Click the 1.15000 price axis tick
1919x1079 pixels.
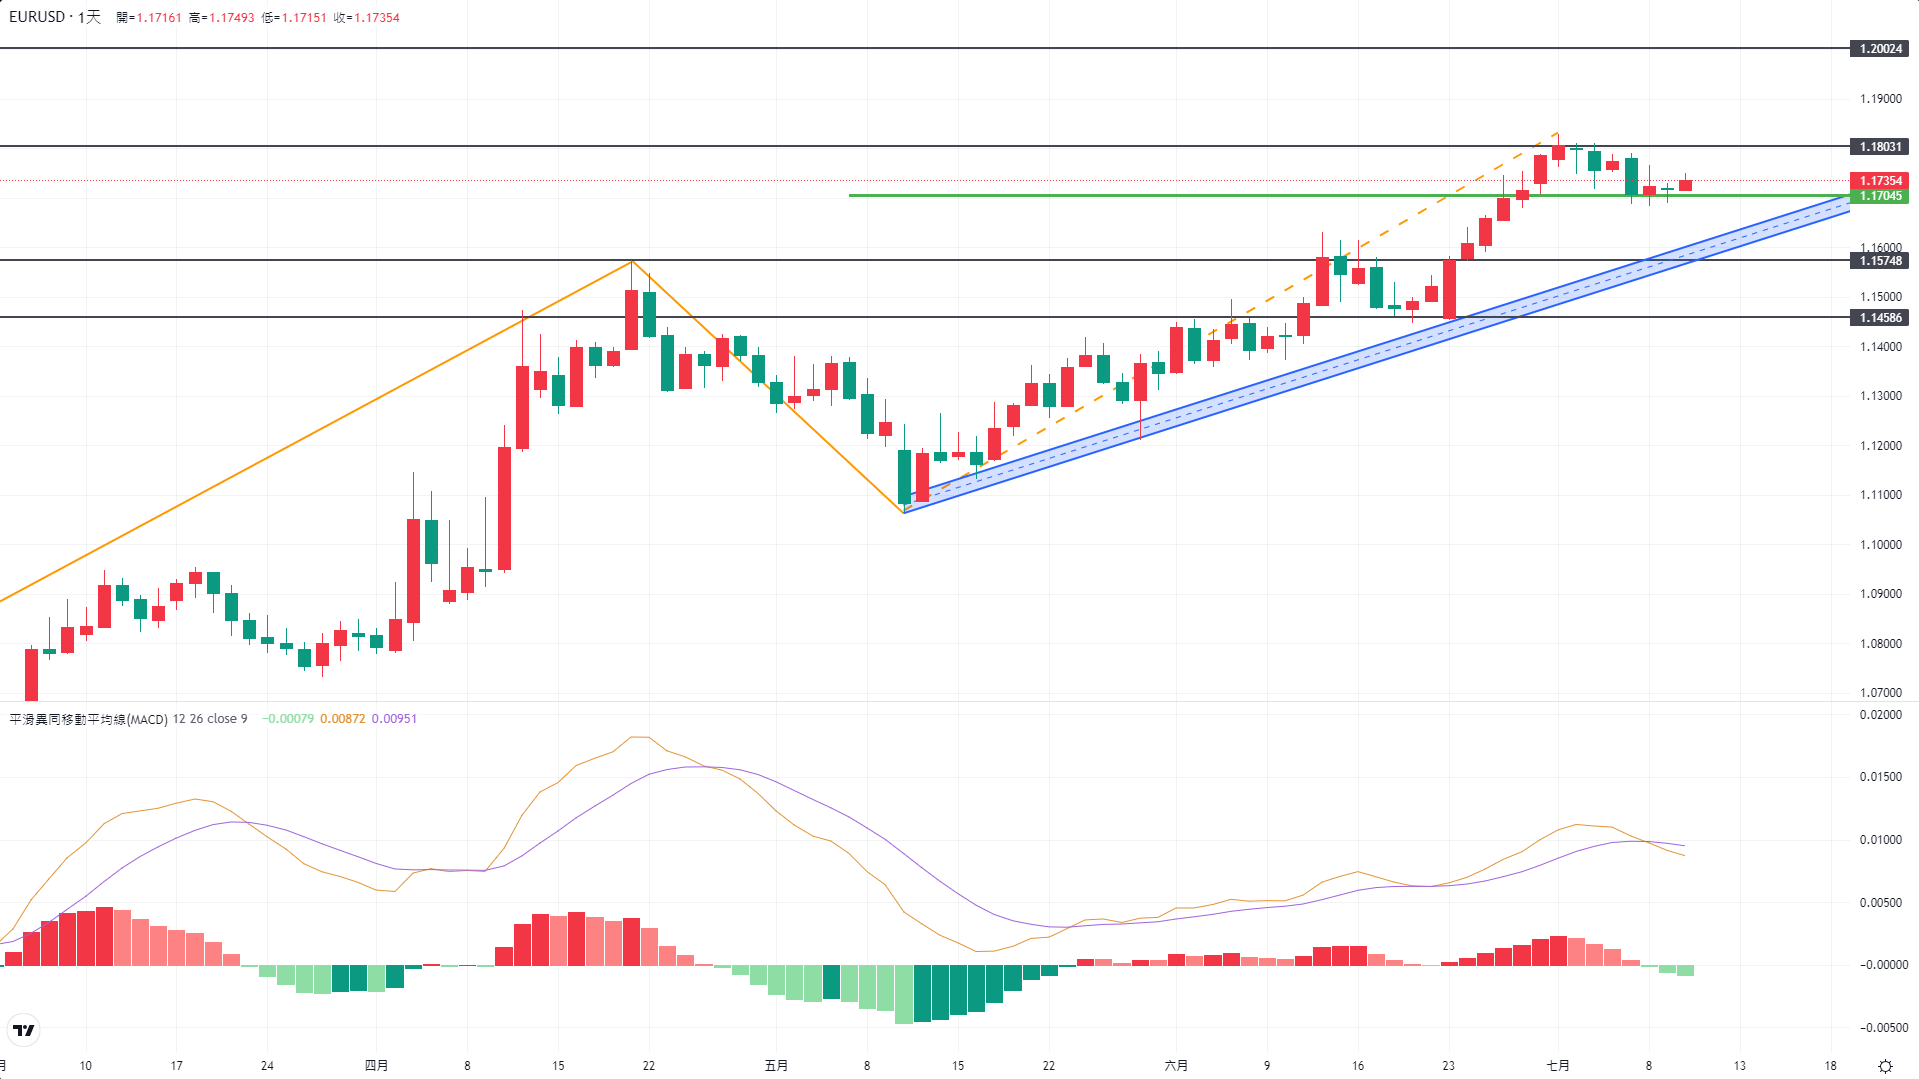(1880, 297)
